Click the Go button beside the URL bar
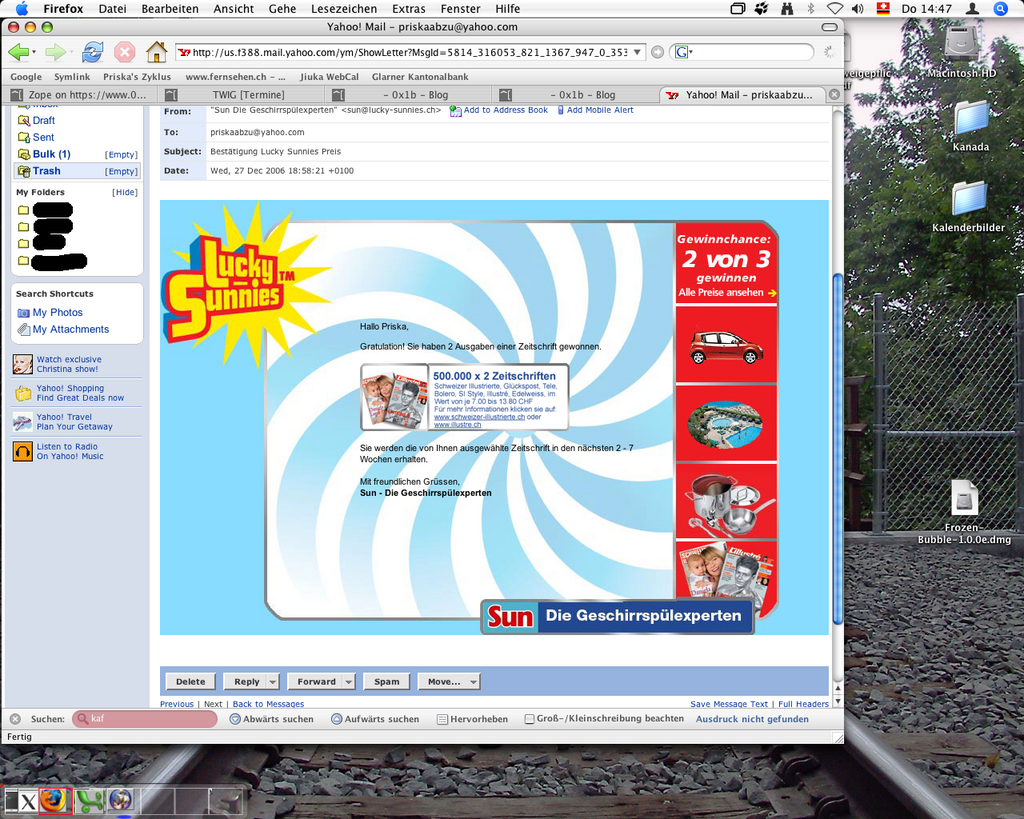 pos(658,52)
